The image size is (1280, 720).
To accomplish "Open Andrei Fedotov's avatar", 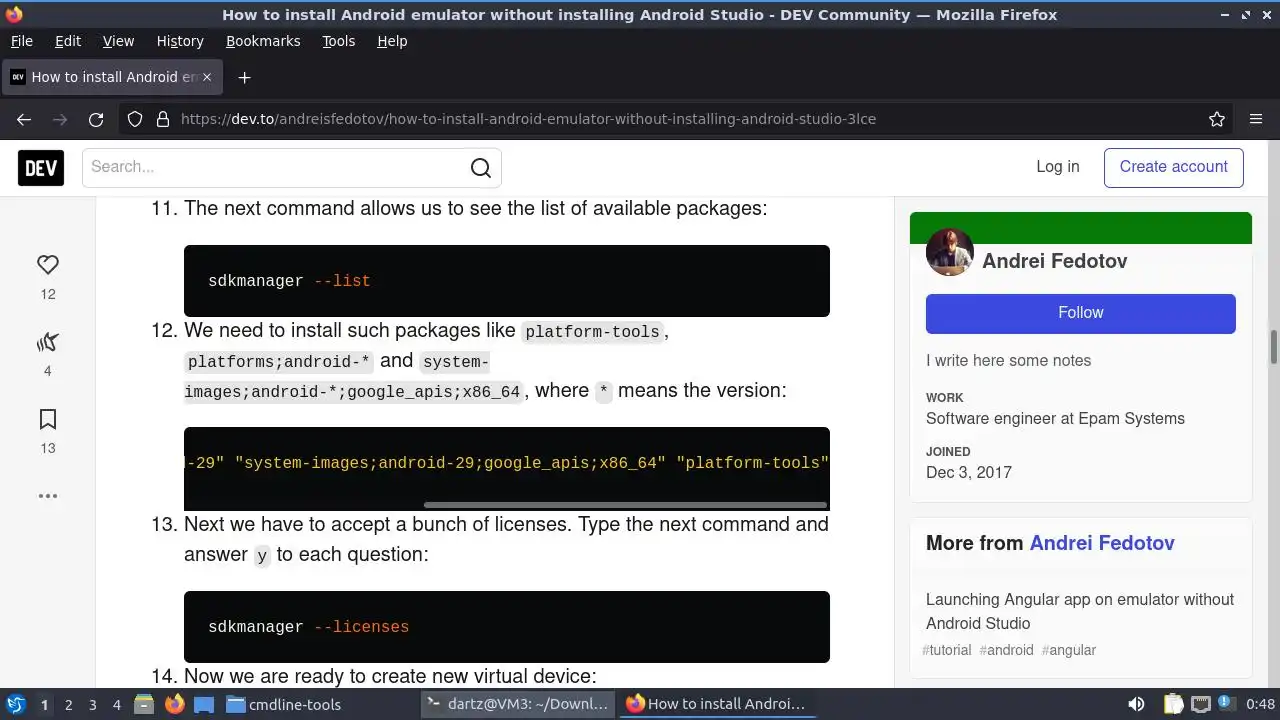I will 950,252.
